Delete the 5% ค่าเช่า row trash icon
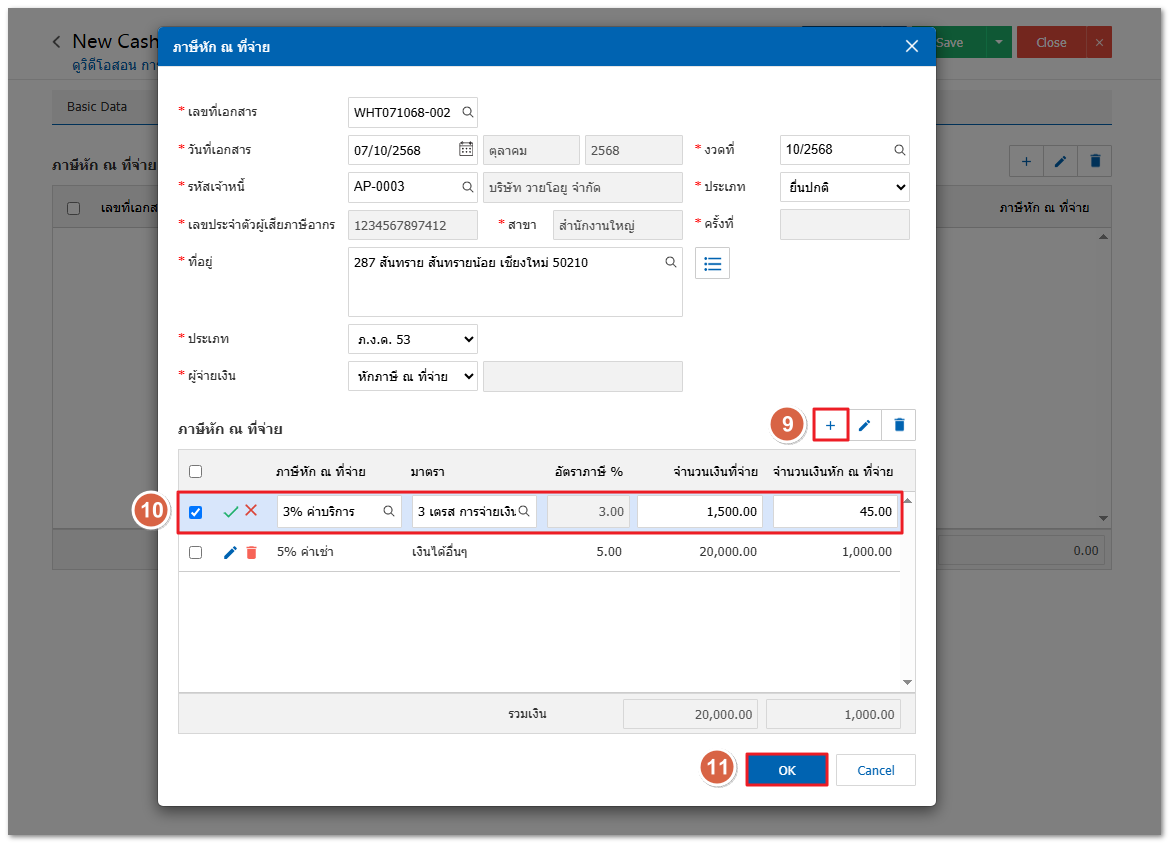 point(251,552)
